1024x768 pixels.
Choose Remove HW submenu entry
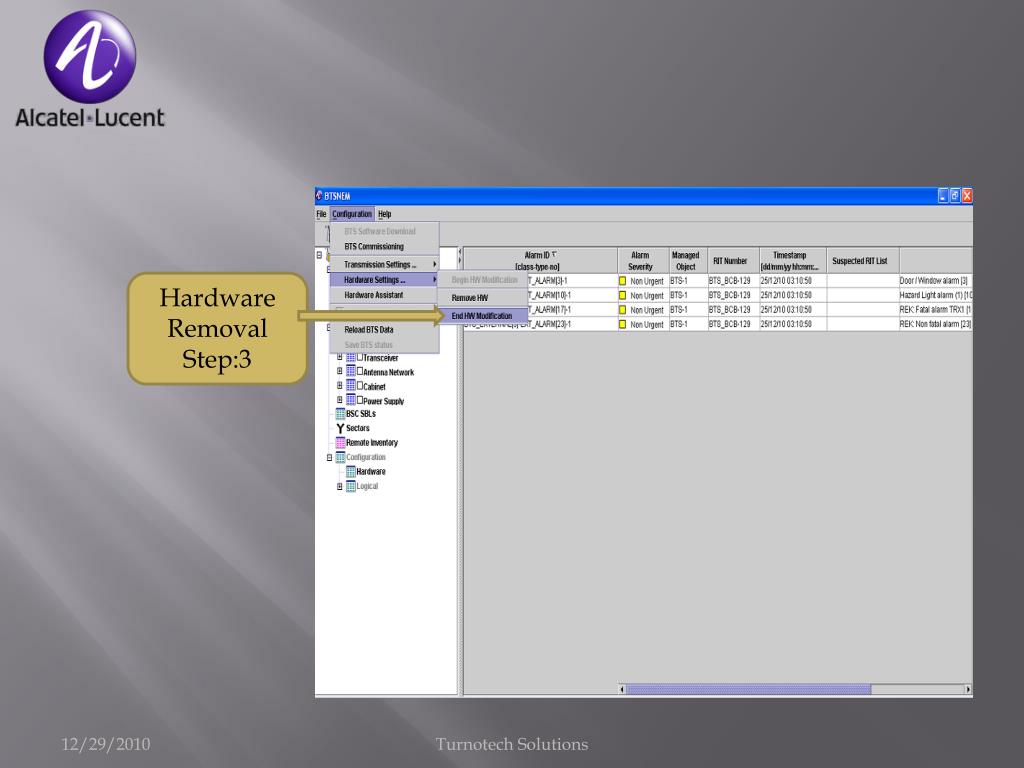(483, 298)
